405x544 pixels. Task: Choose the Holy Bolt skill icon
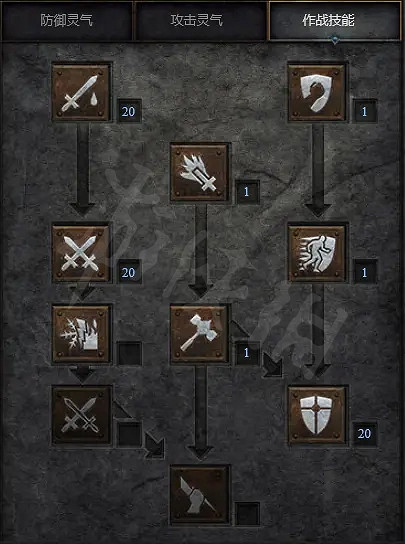tap(200, 172)
